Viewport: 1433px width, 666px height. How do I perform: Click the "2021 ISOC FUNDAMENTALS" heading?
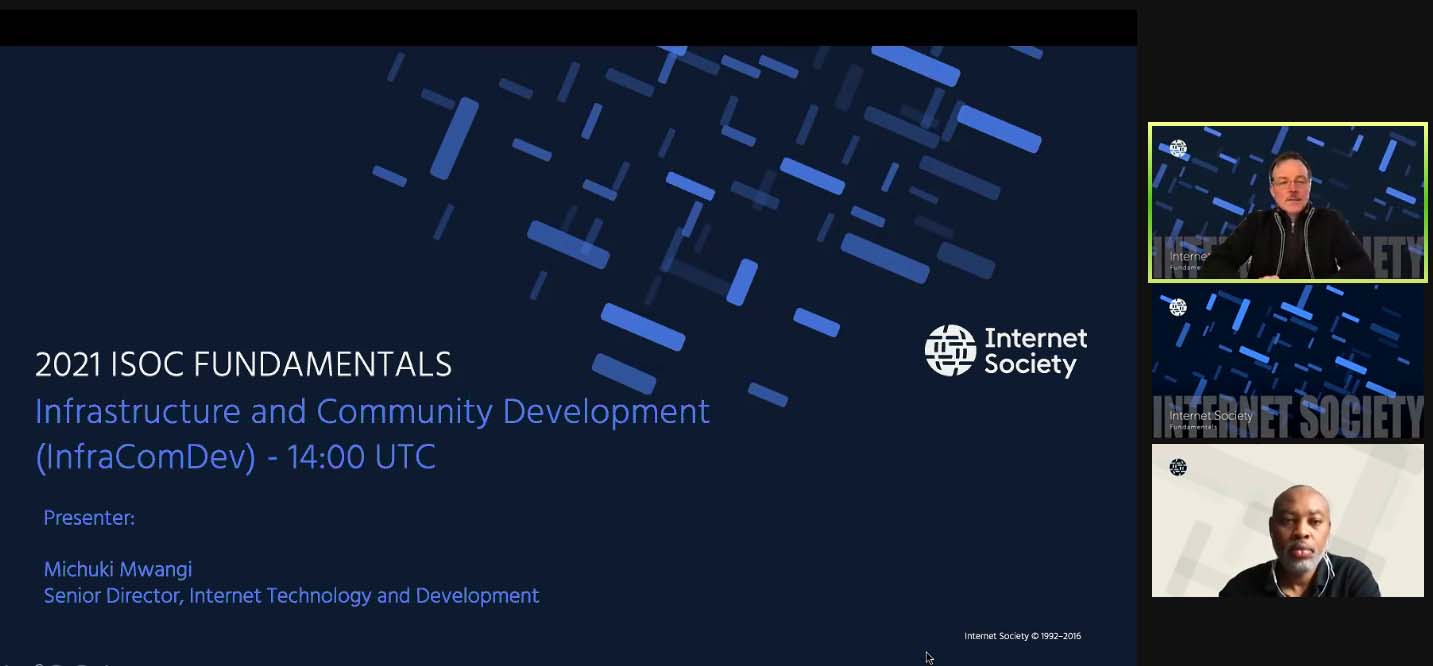pos(243,365)
